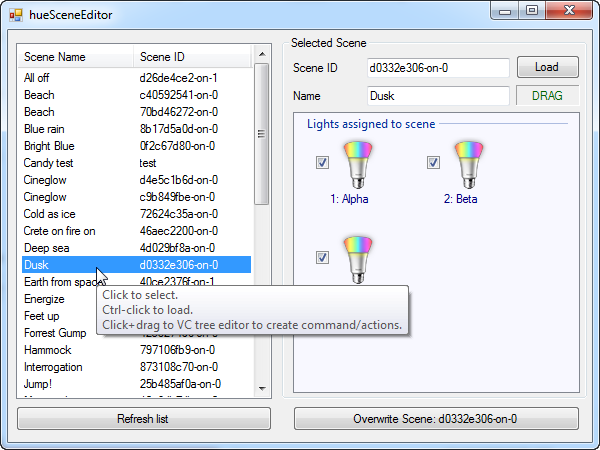
Task: Click scene ID d26de4ce2-on-1
Action: coord(178,78)
